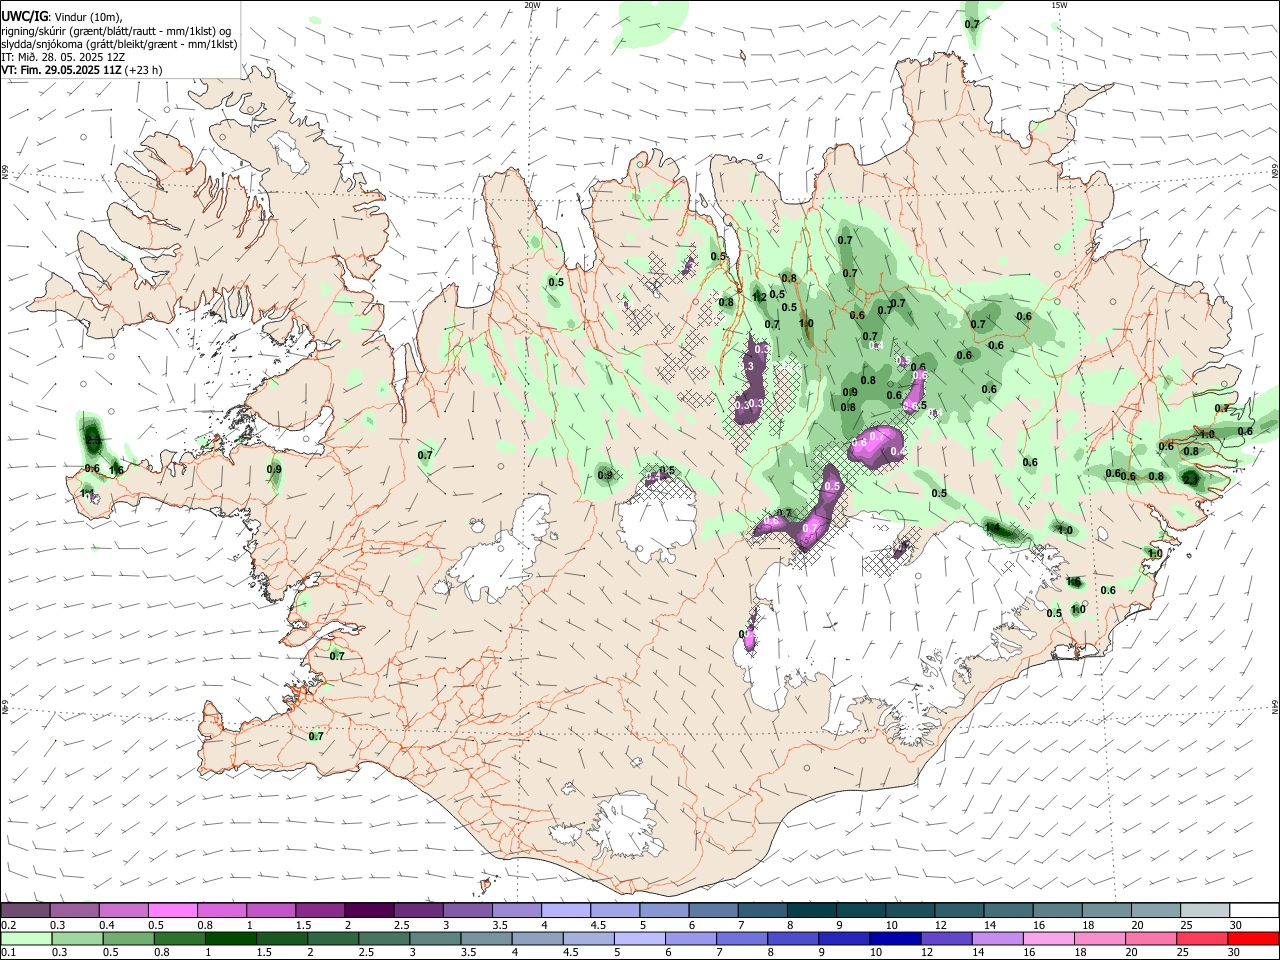1280x960 pixels.
Task: Click the '(+23 h)' forecast offset text
Action: [143, 70]
